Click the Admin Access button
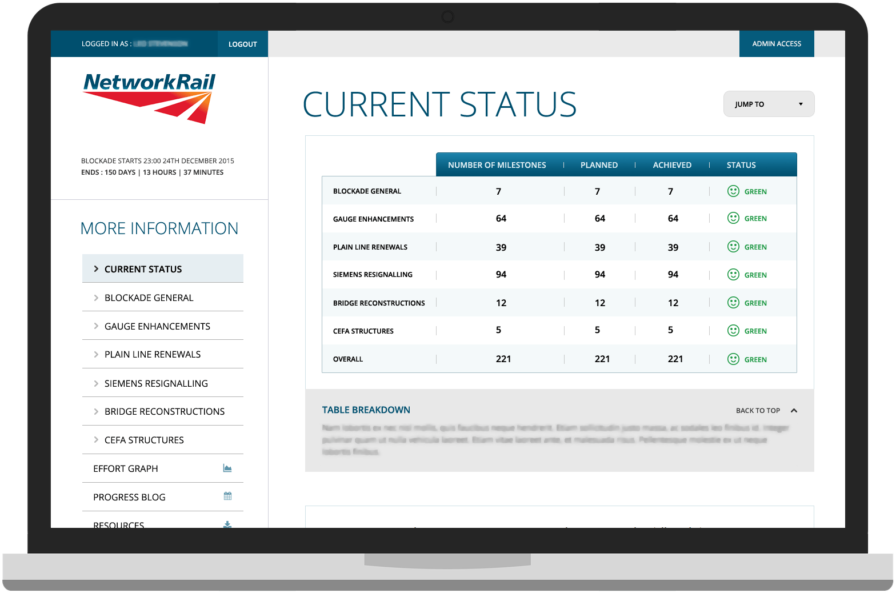895x593 pixels. point(776,44)
